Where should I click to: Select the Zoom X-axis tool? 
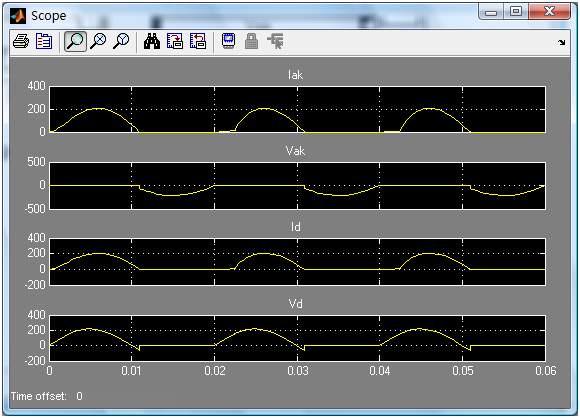[99, 41]
